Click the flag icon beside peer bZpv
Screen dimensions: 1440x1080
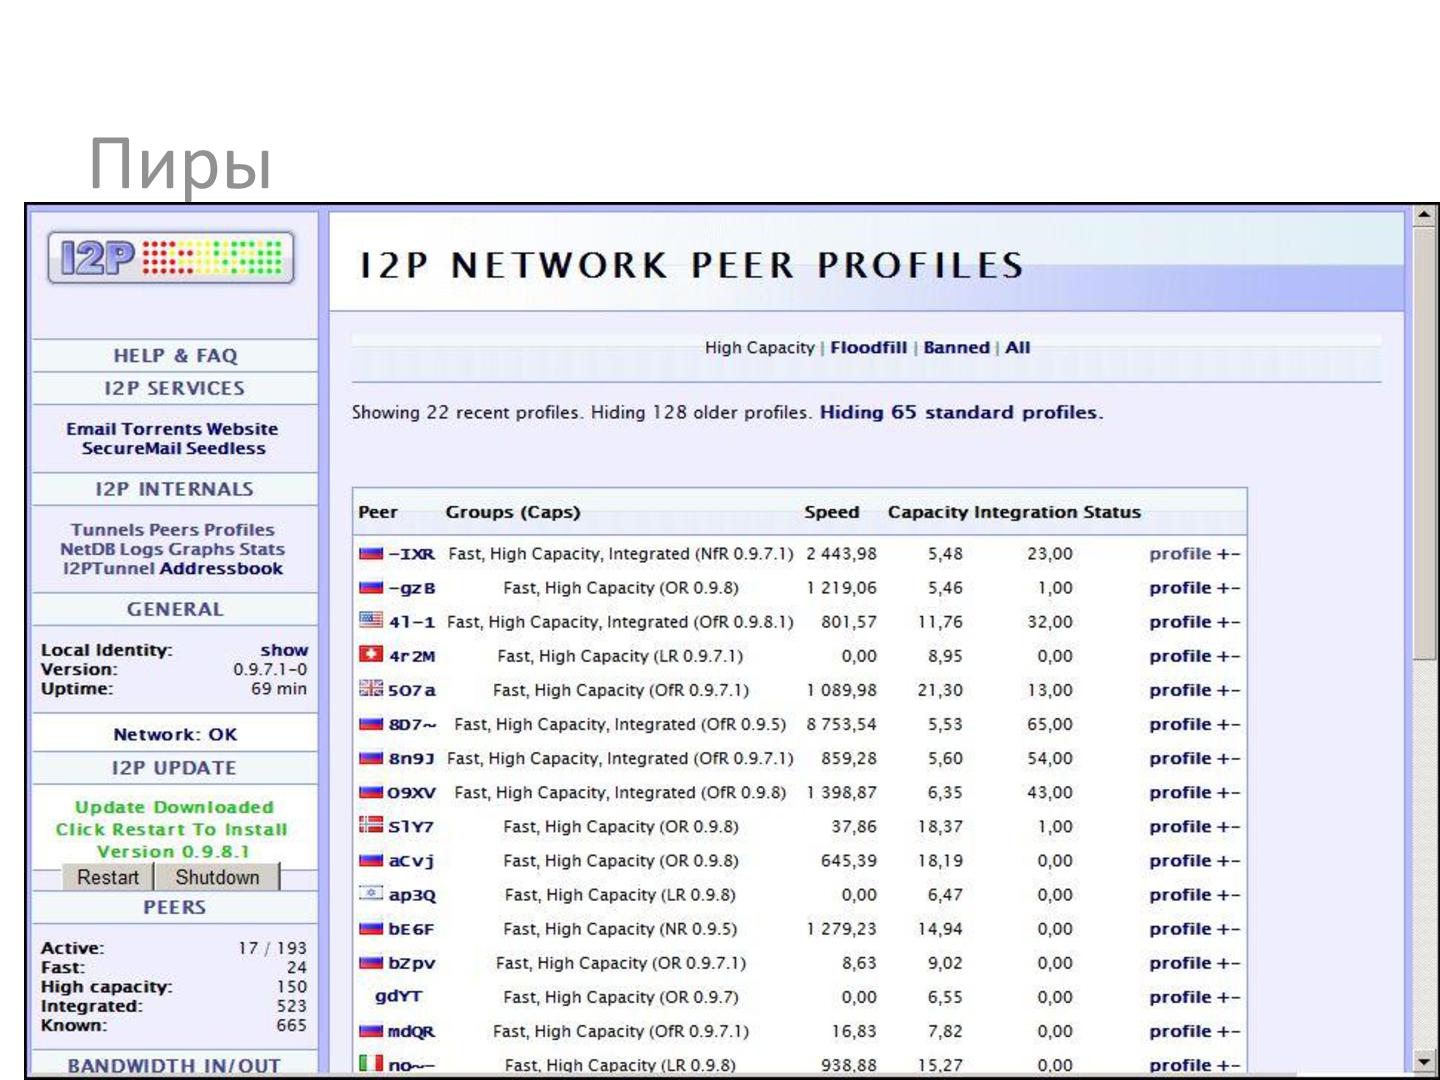click(x=371, y=962)
